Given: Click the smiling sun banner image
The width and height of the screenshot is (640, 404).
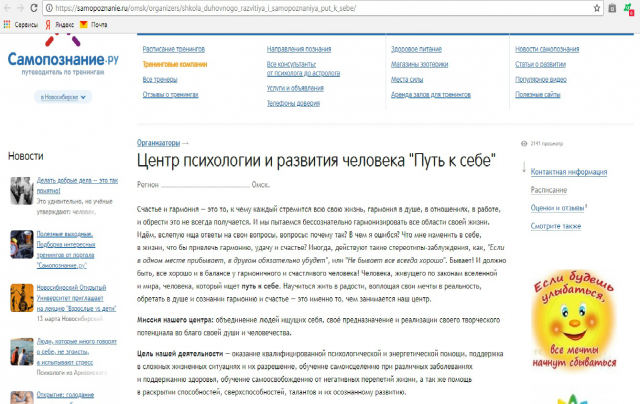Looking at the screenshot, I should [574, 320].
